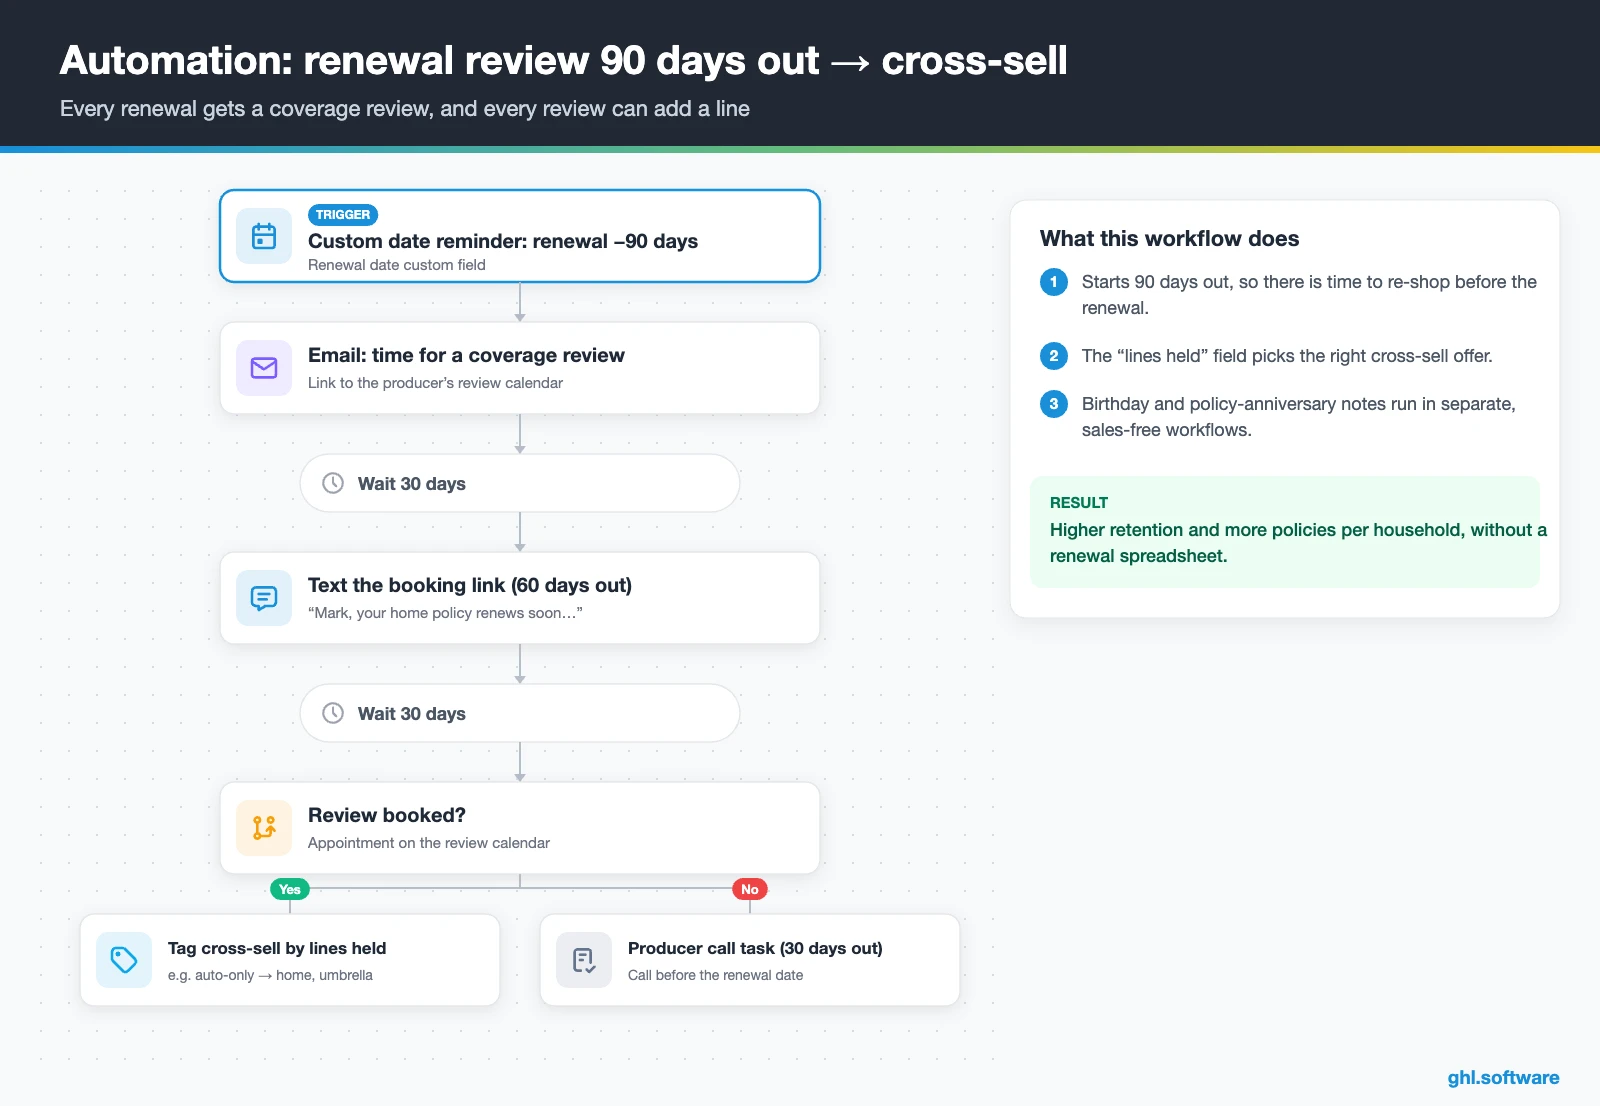1600x1106 pixels.
Task: Click "Appointment on the review calendar" text
Action: [x=429, y=843]
